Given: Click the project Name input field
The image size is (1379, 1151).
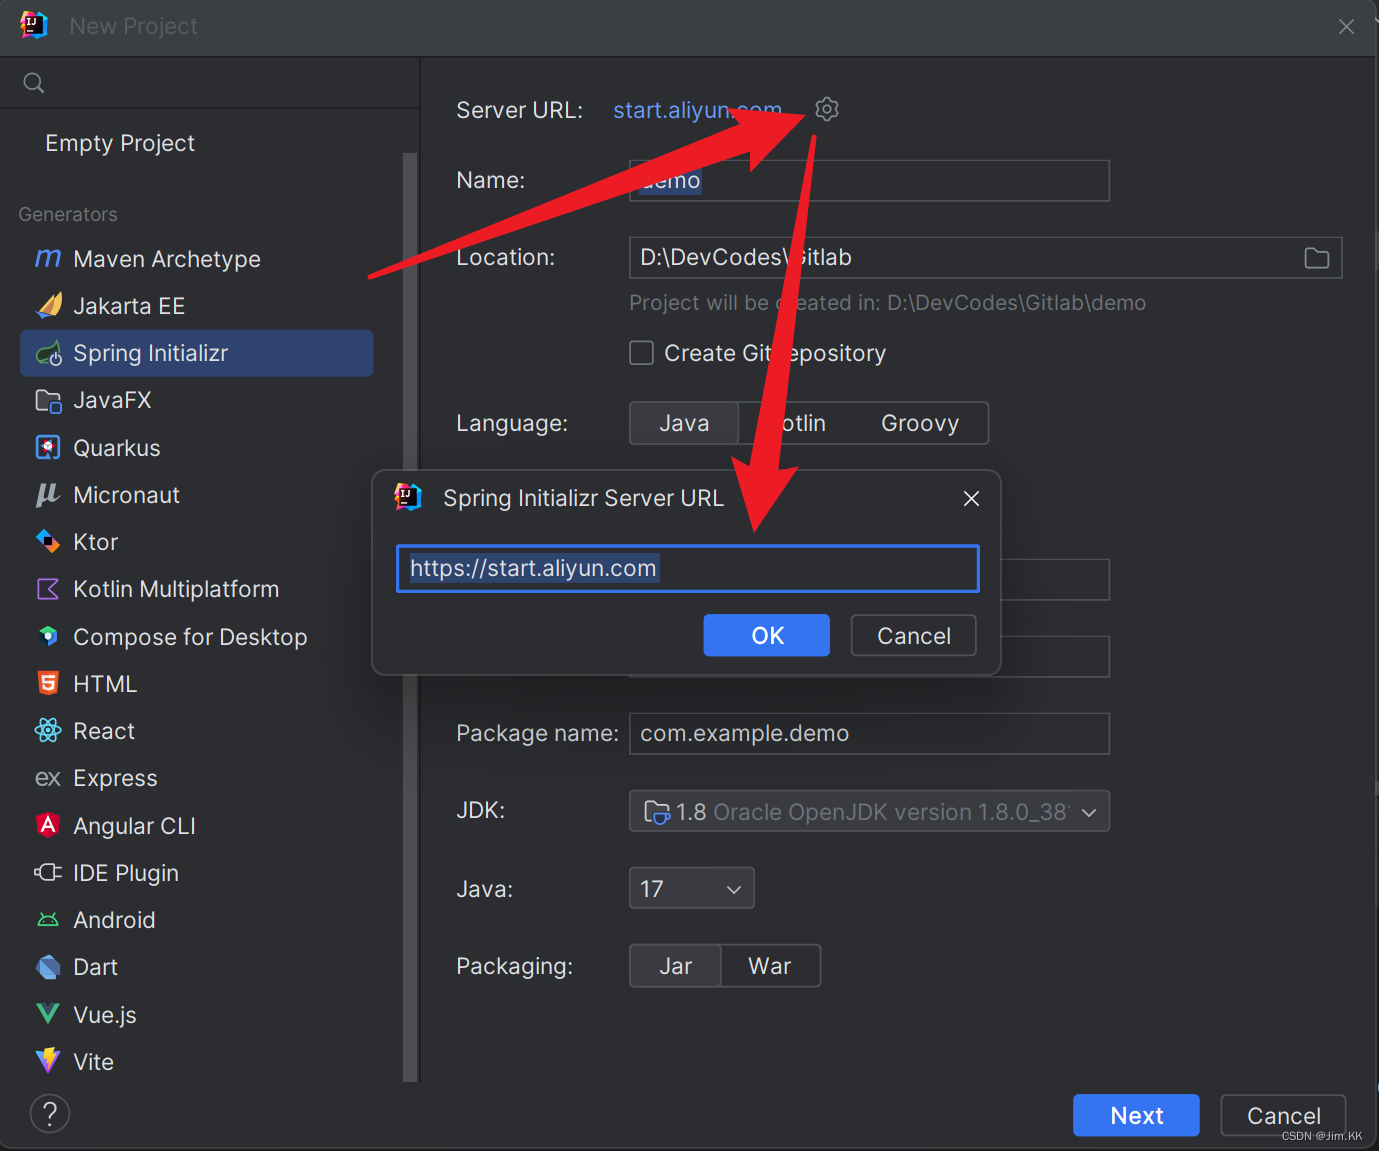Looking at the screenshot, I should click(869, 180).
